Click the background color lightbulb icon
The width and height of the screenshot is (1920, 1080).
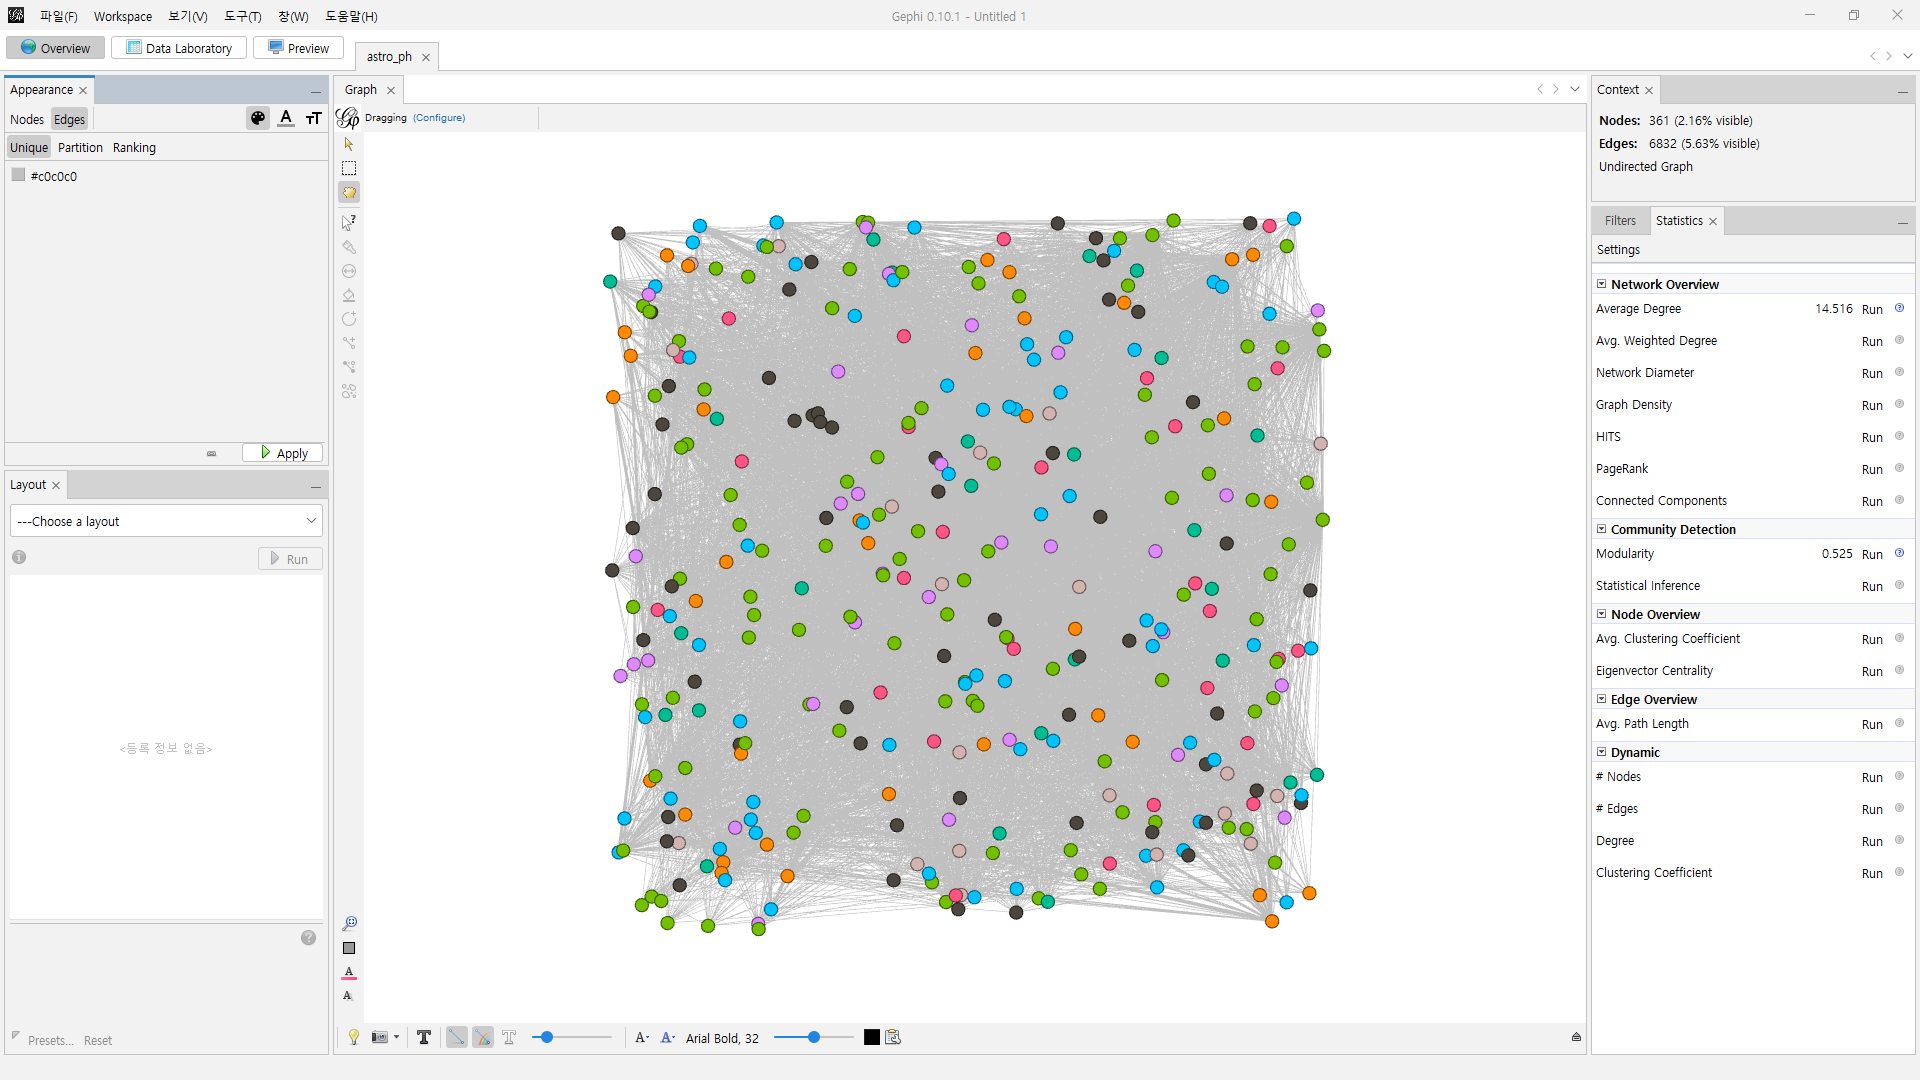pyautogui.click(x=354, y=1038)
